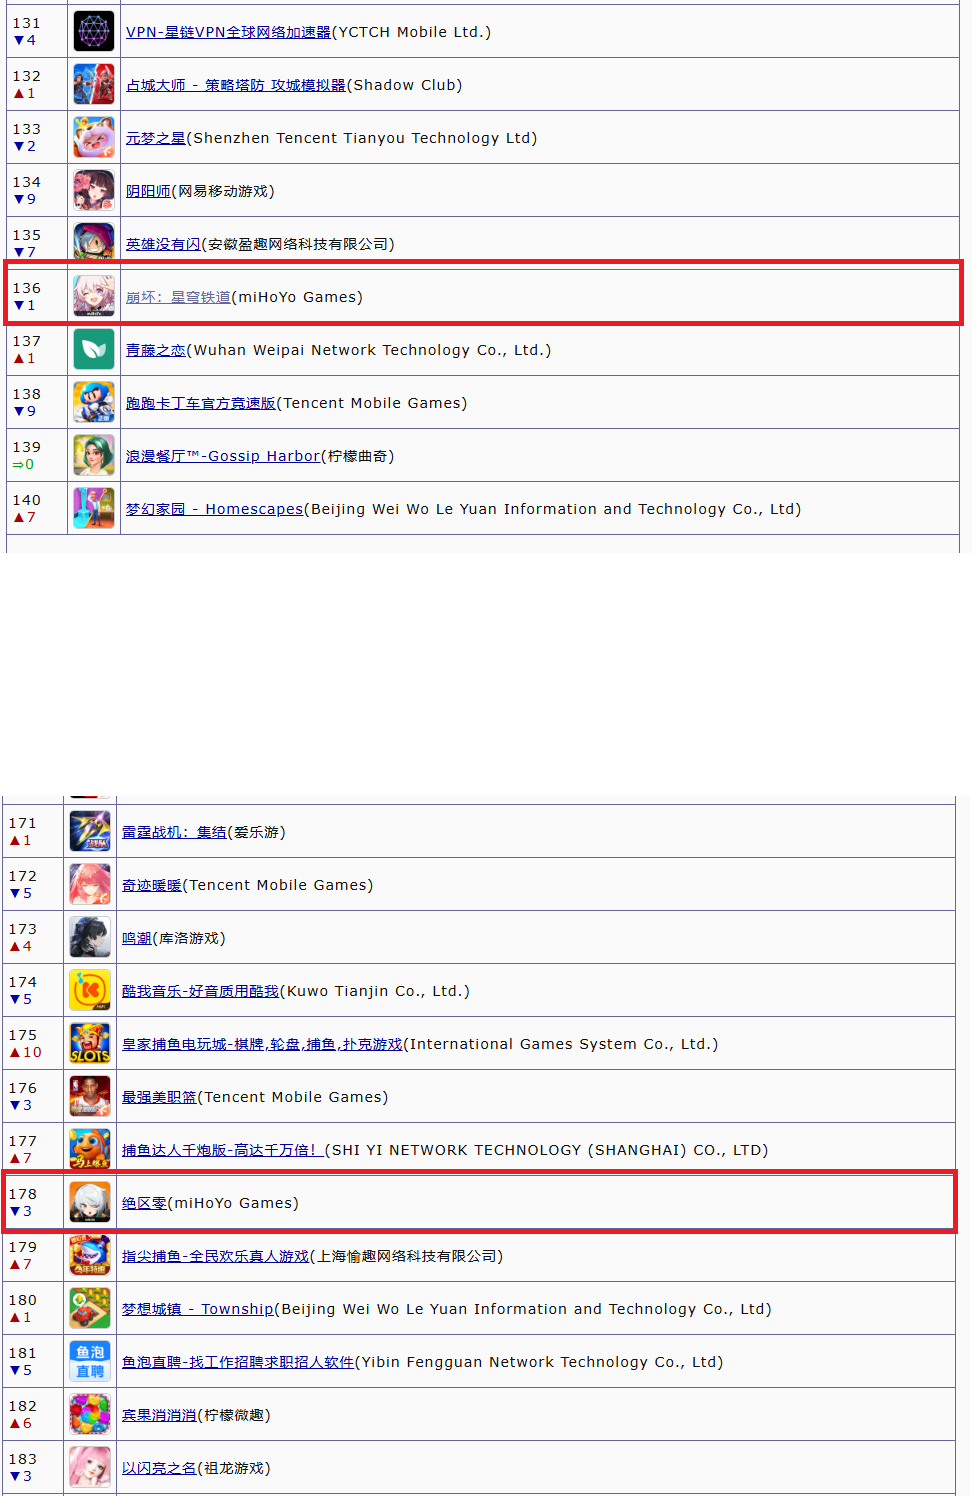The height and width of the screenshot is (1496, 980).
Task: Click the '(库洛游戏)' developer text
Action: pyautogui.click(x=189, y=938)
